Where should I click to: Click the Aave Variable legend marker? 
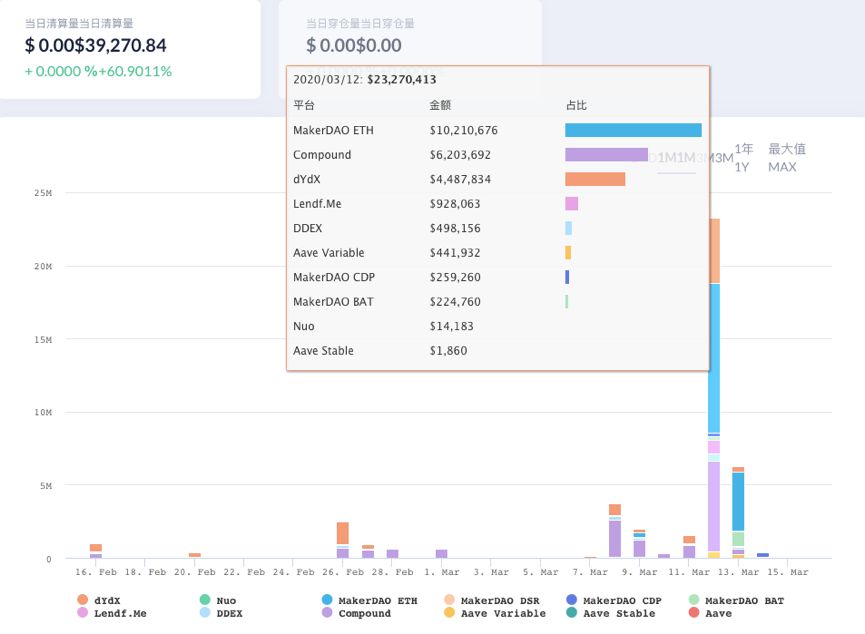449,613
